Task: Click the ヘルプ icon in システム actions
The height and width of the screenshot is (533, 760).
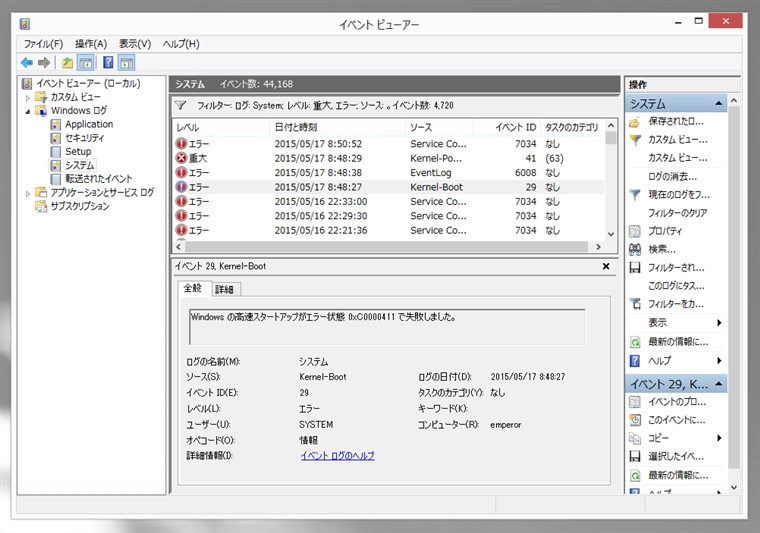Action: tap(634, 361)
